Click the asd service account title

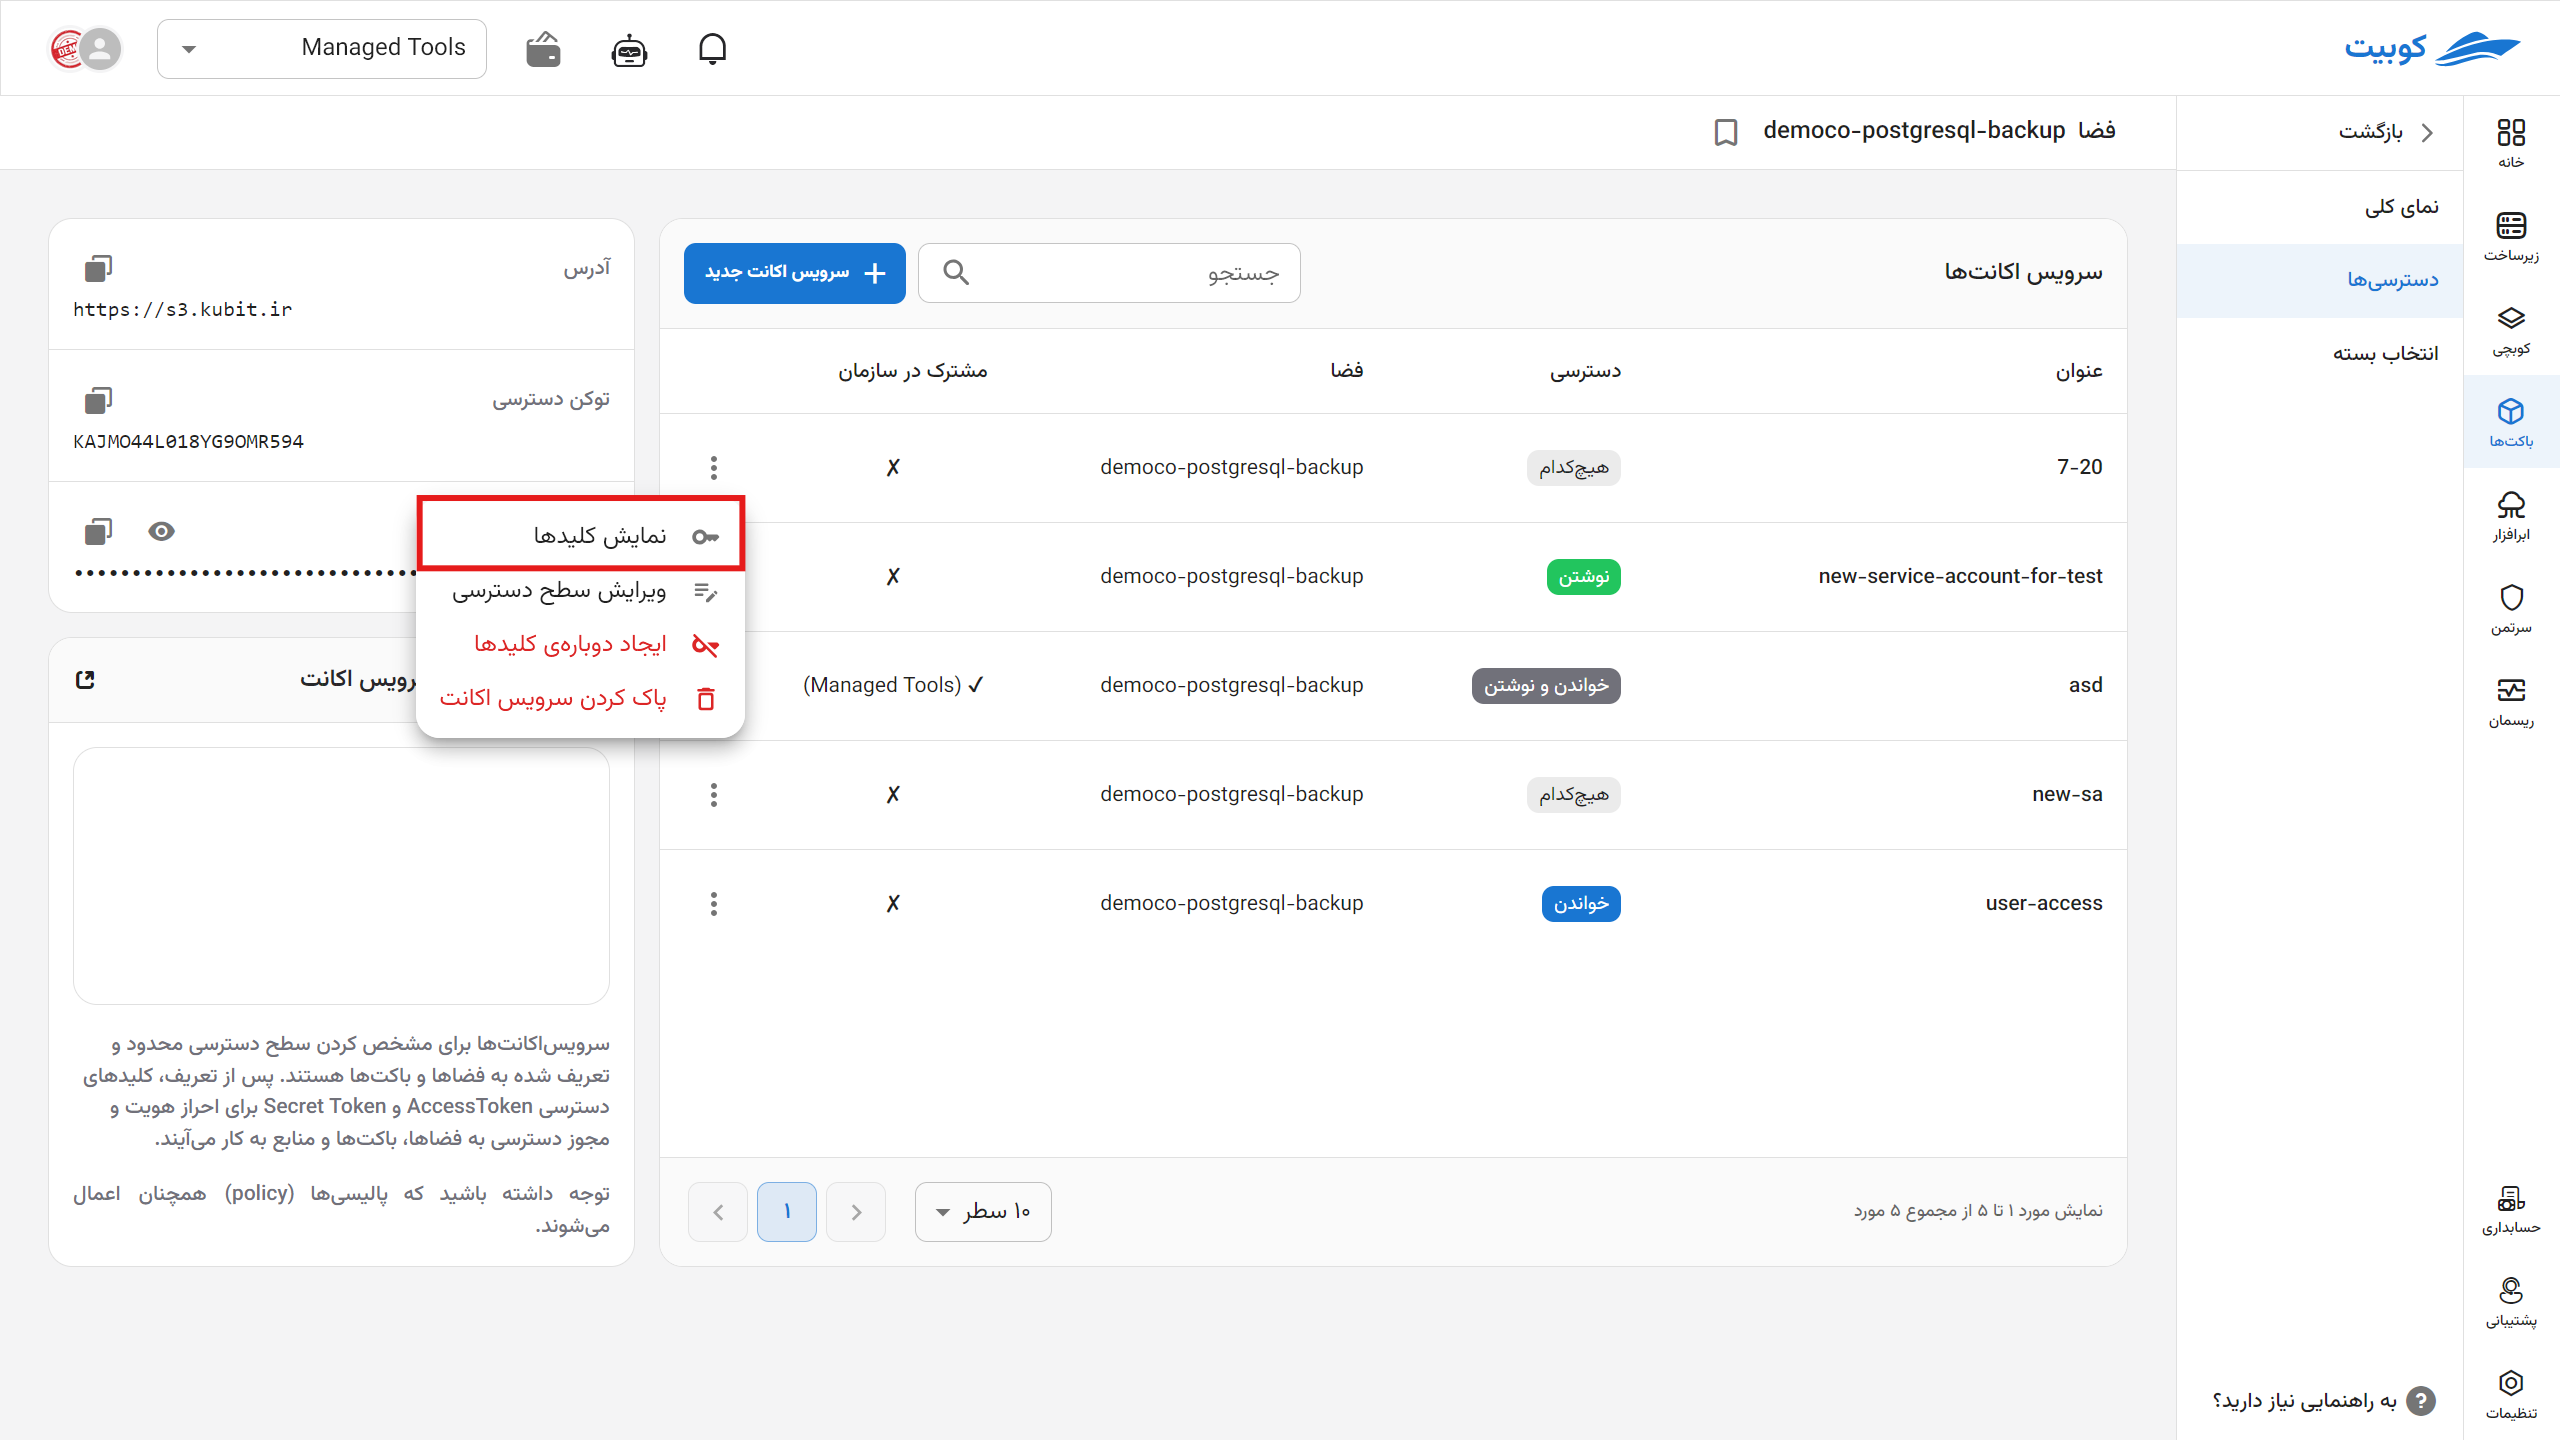2085,685
